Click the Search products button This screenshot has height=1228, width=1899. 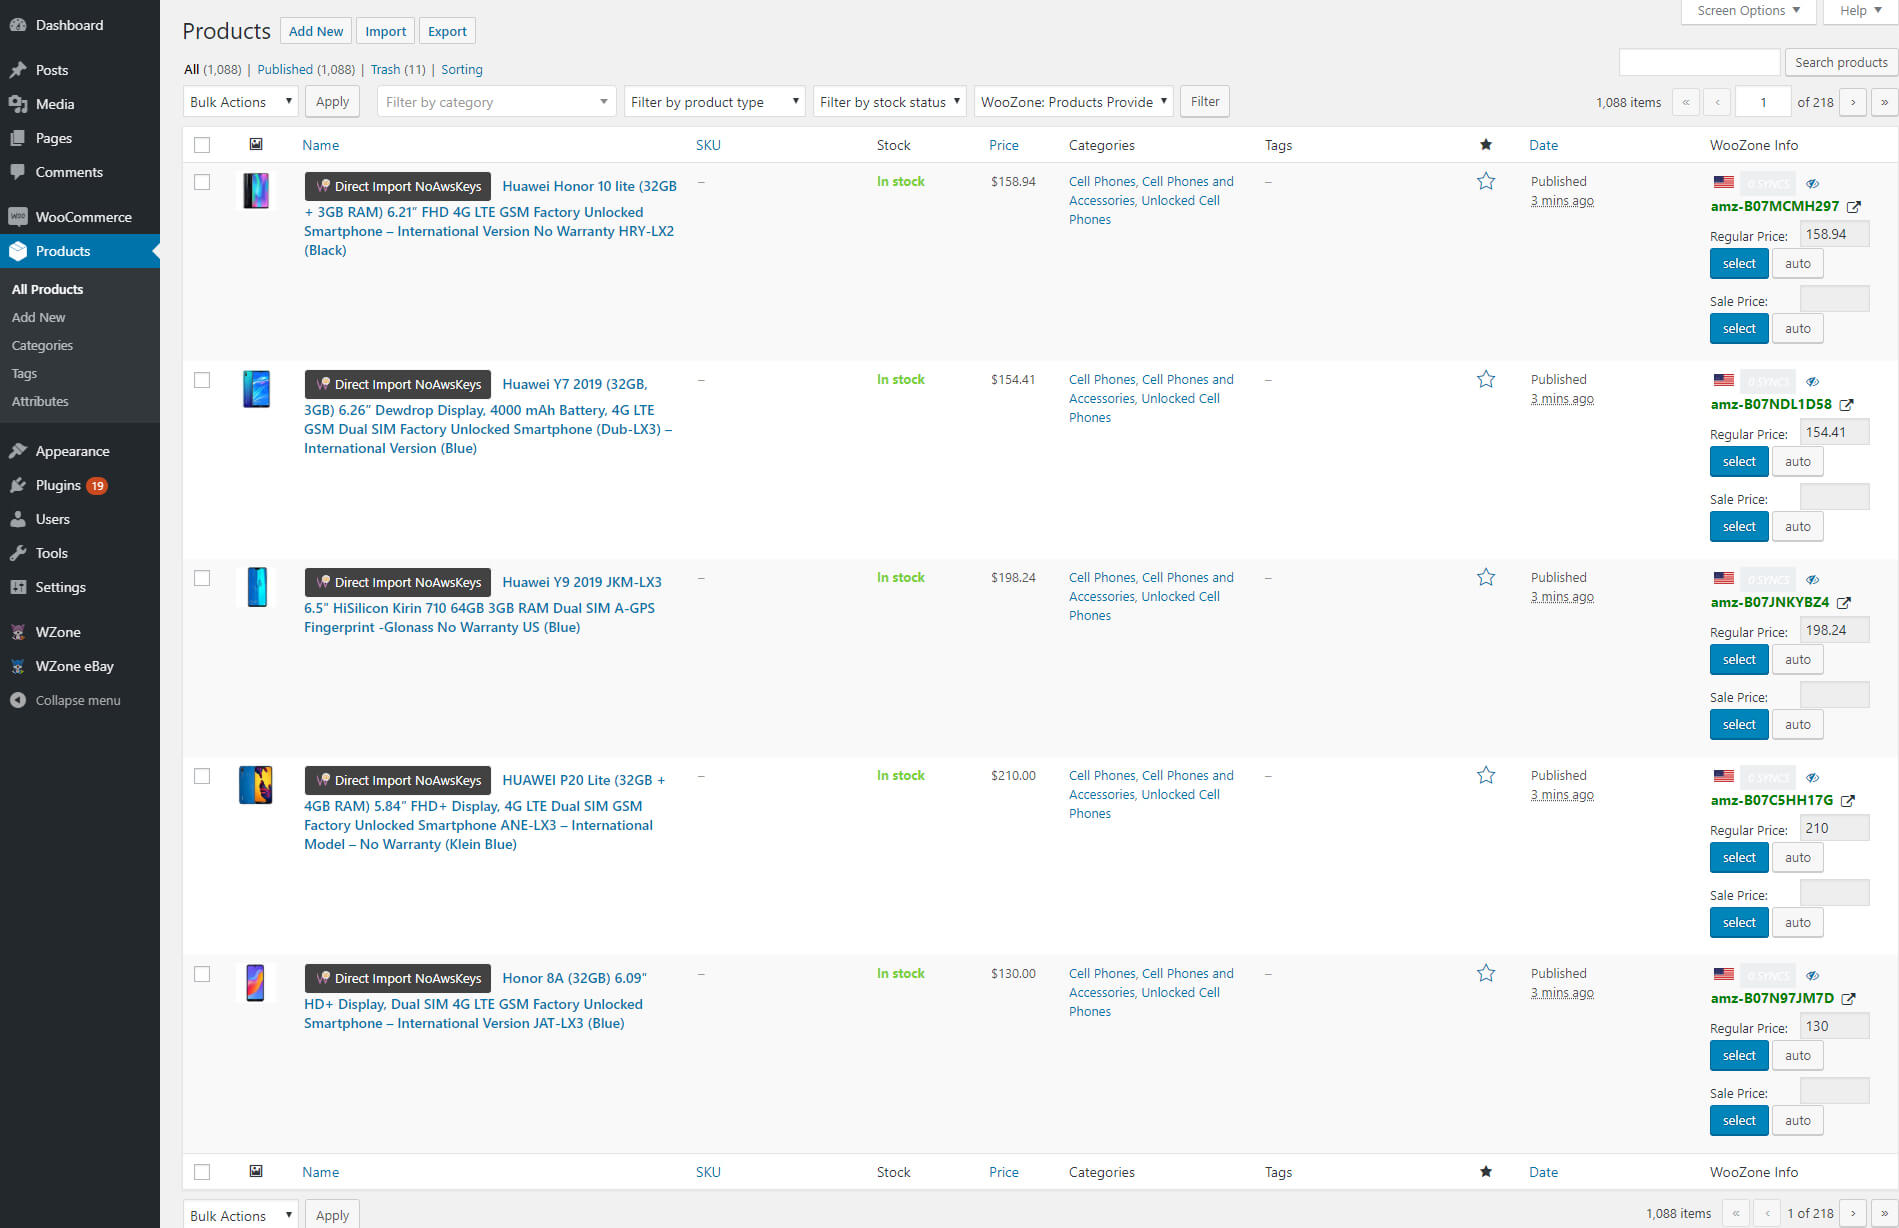click(x=1840, y=62)
